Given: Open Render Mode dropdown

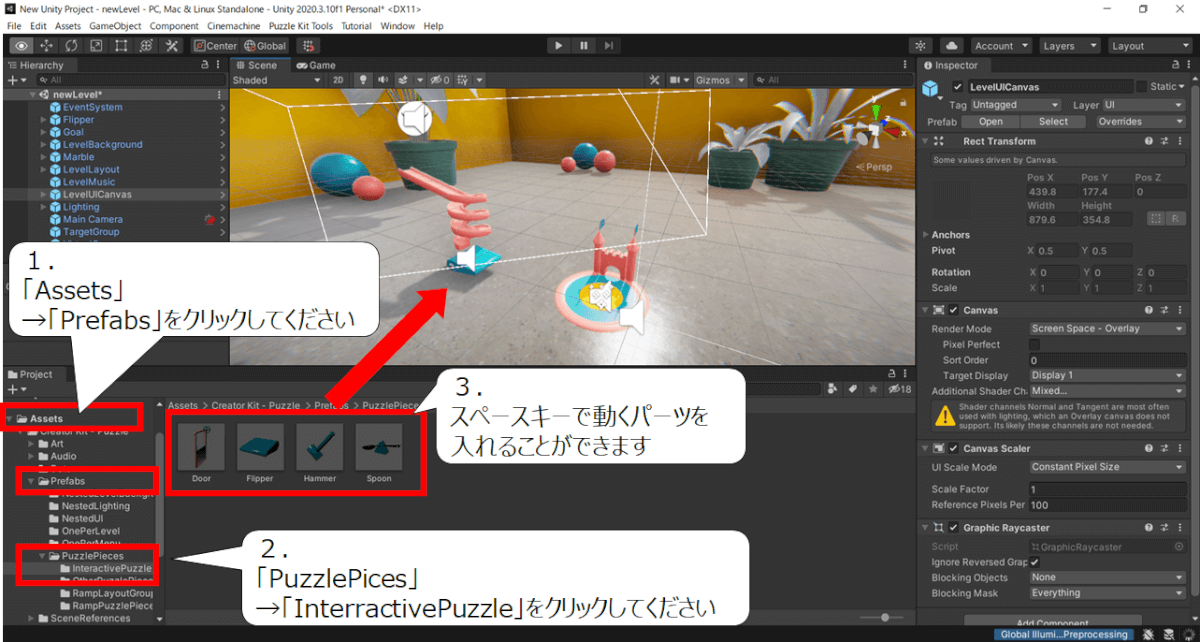Looking at the screenshot, I should (x=1107, y=328).
